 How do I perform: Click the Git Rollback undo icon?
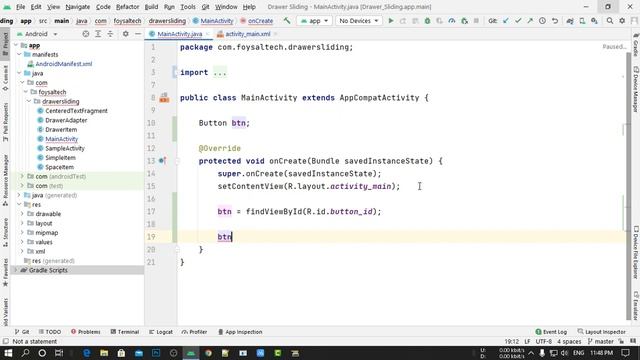[555, 20]
